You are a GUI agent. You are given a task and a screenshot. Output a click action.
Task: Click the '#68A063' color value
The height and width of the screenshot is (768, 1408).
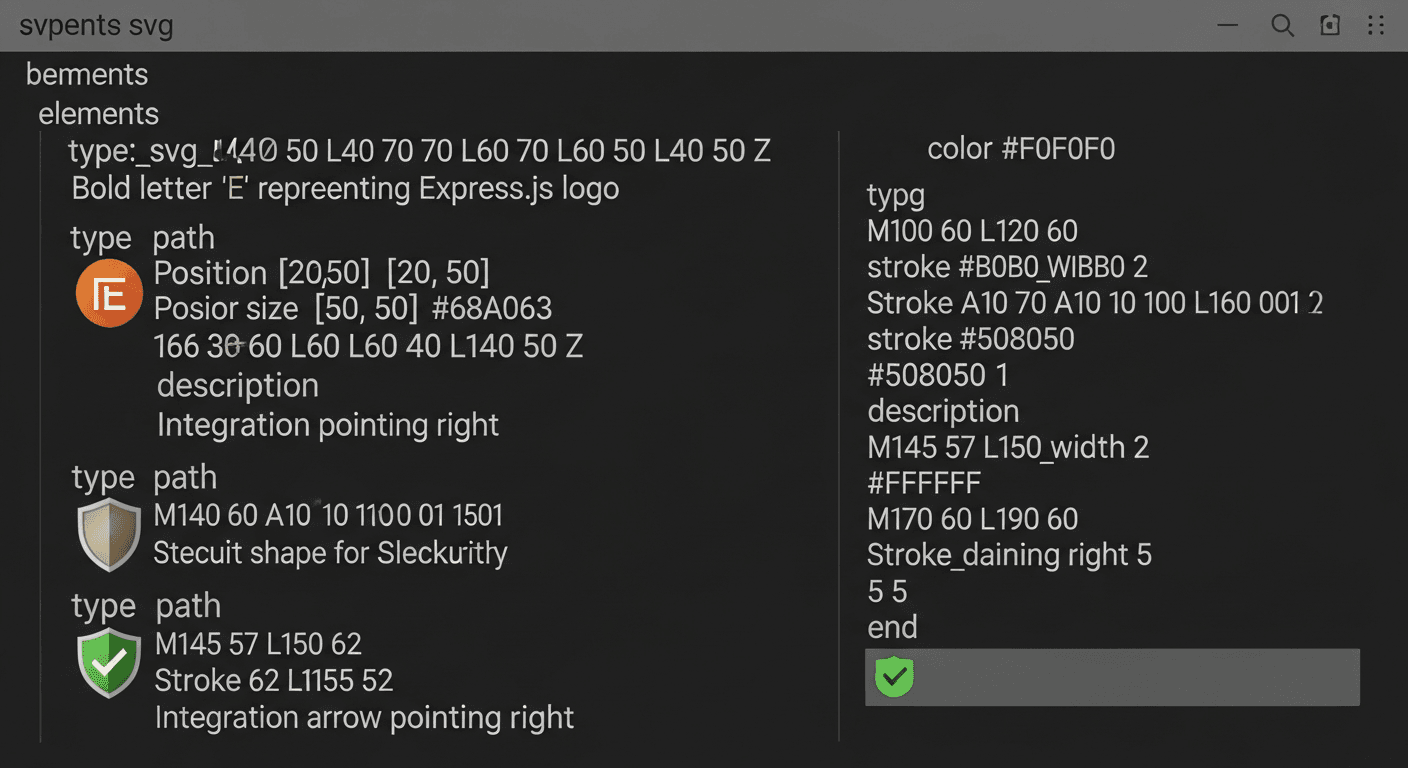click(x=492, y=308)
